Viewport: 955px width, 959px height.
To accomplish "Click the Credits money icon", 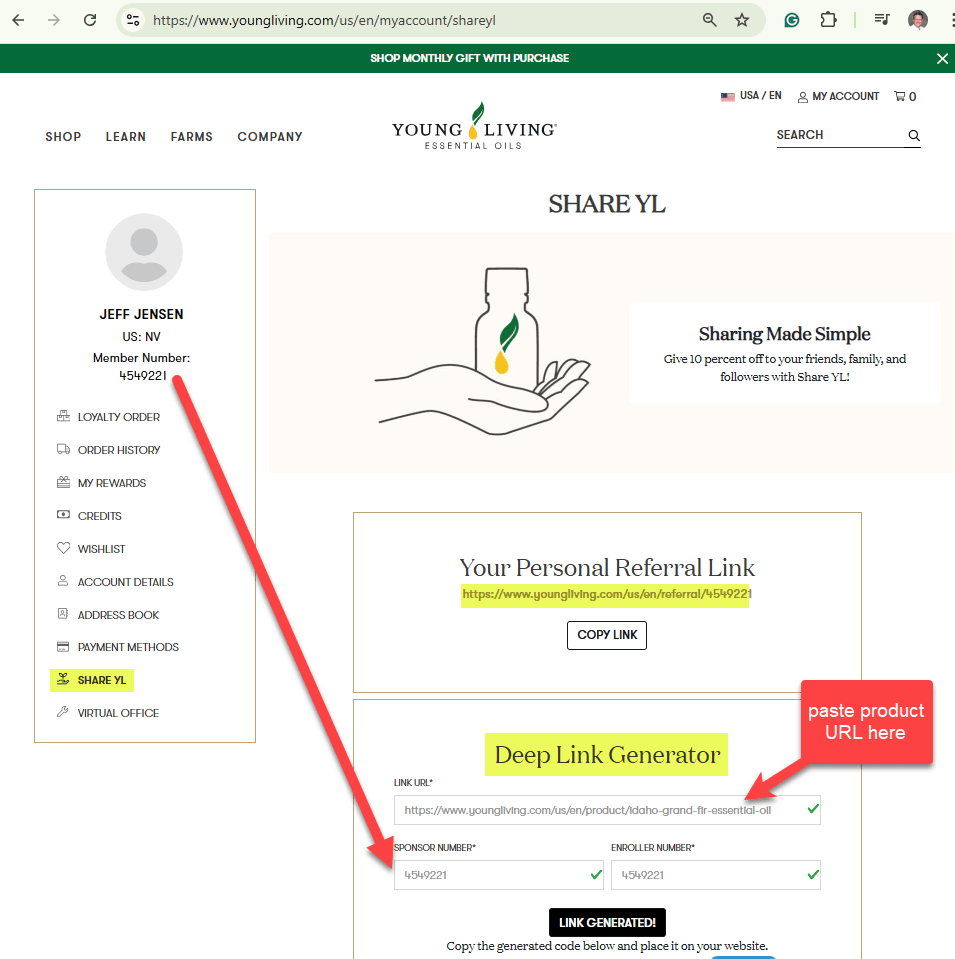I will [x=63, y=515].
